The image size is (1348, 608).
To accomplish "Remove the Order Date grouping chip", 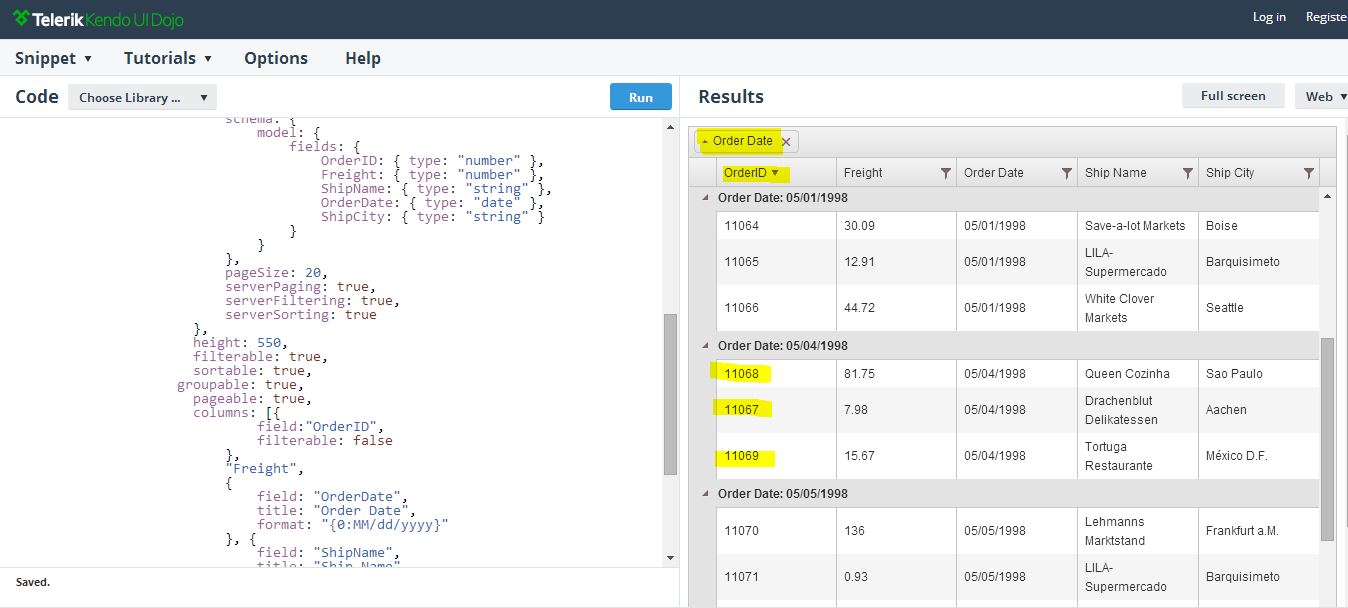I will (x=786, y=142).
